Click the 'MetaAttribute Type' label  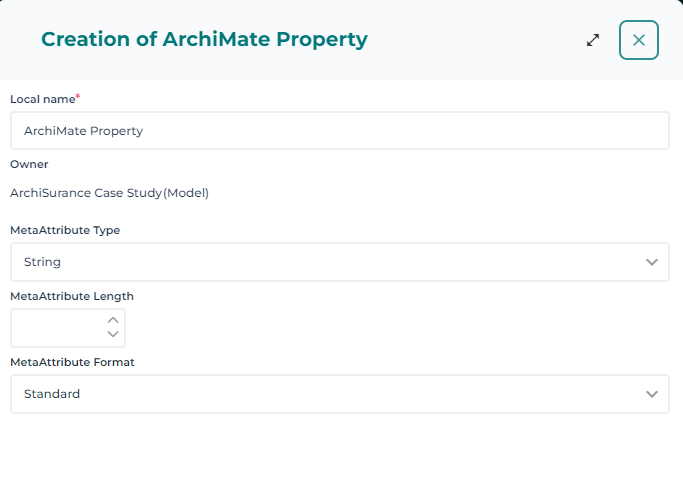tap(65, 230)
